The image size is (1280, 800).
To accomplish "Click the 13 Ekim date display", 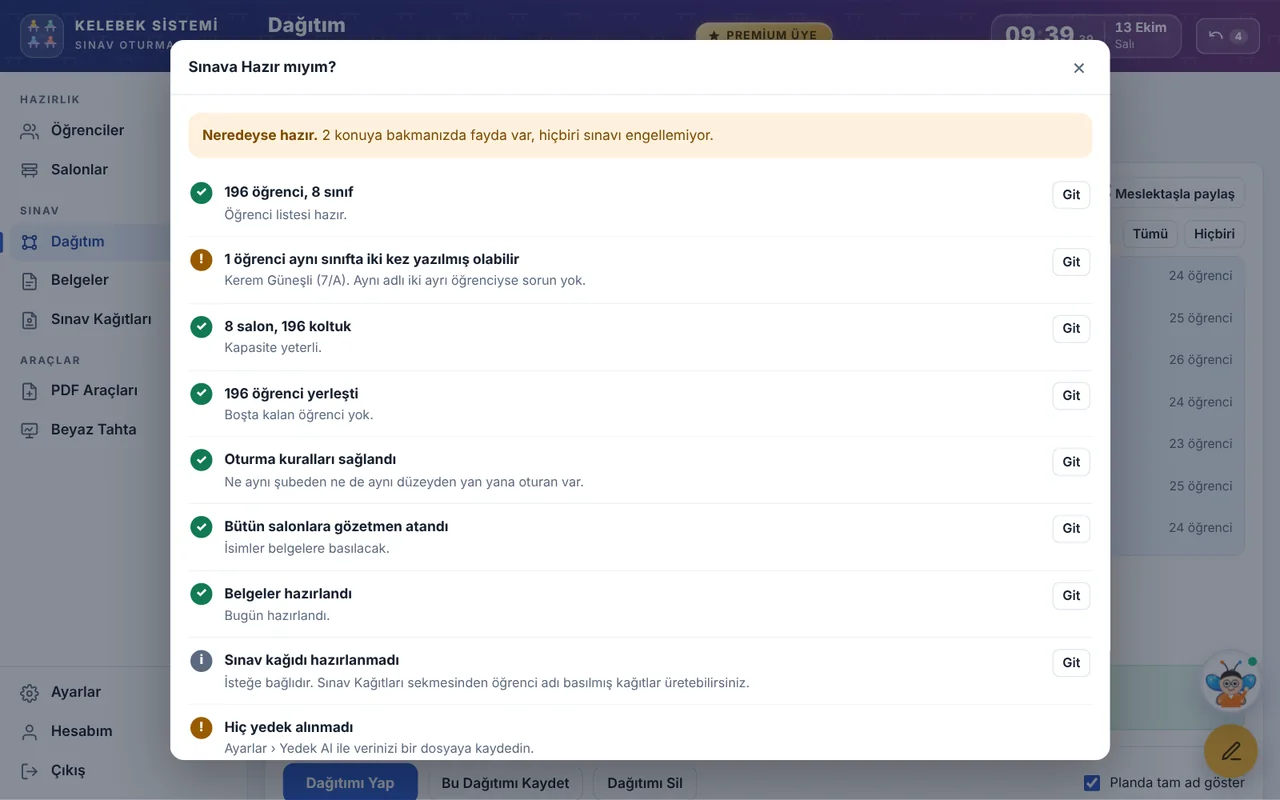I will [x=1141, y=28].
